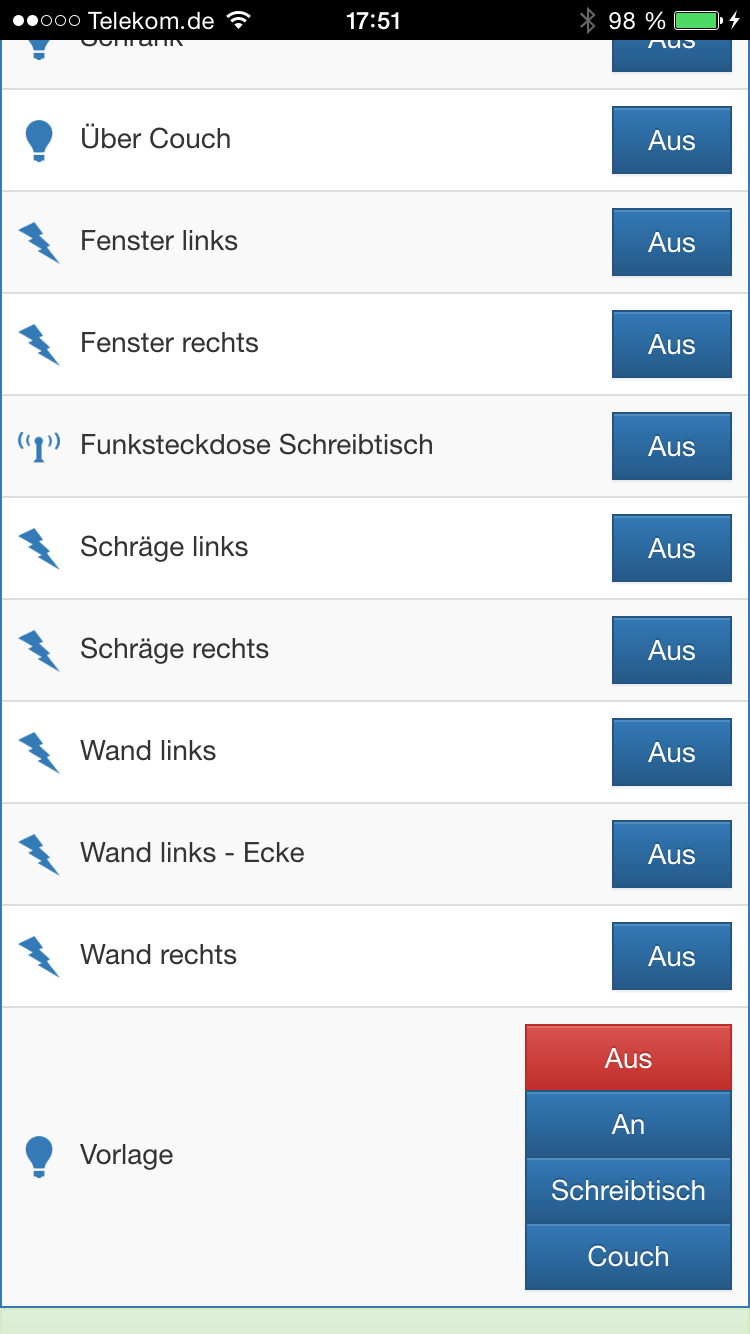This screenshot has width=750, height=1334.
Task: Tap the antenna icon for Funksteckdose Schreibtisch
Action: 39,446
